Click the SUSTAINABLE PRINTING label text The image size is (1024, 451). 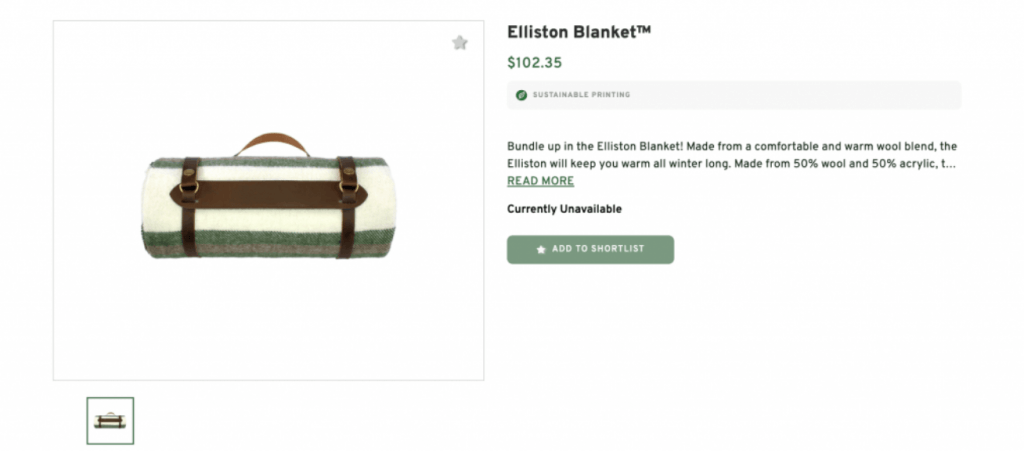pyautogui.click(x=581, y=95)
